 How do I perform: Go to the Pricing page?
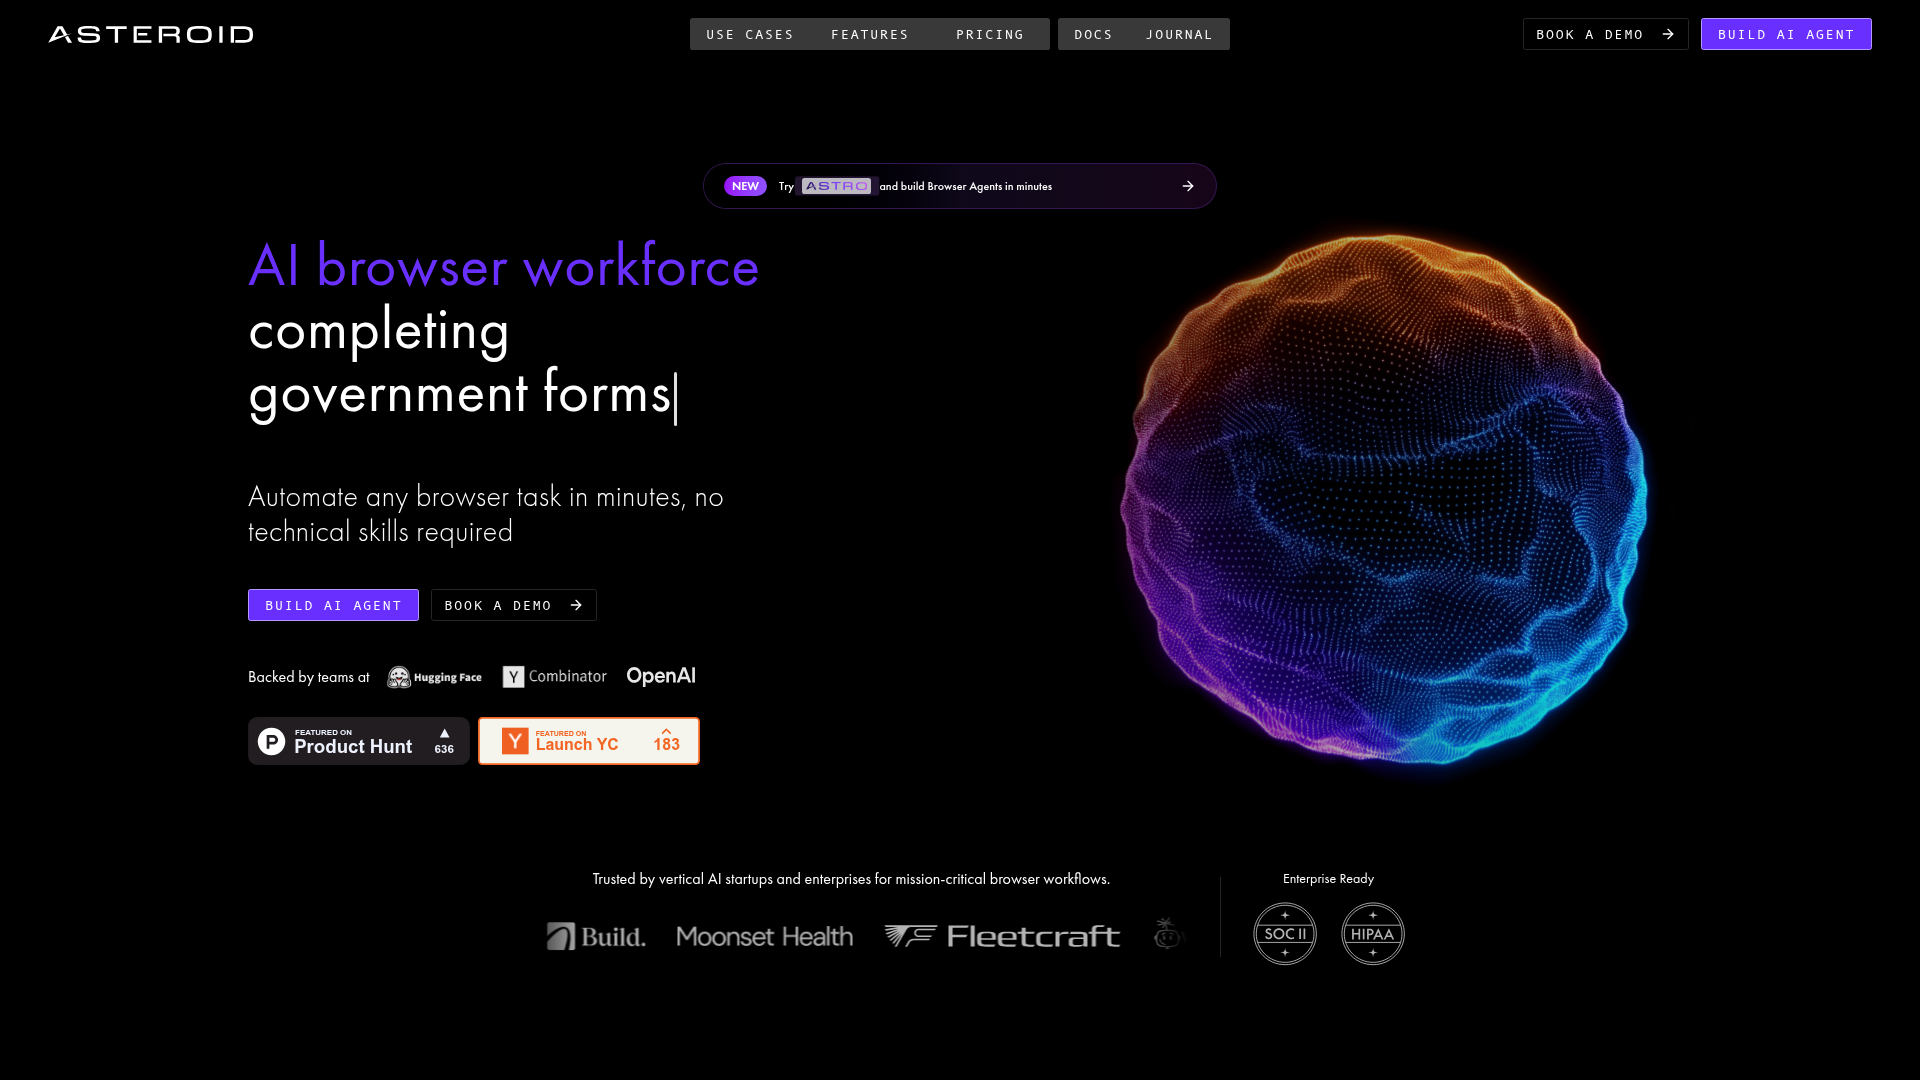coord(990,35)
